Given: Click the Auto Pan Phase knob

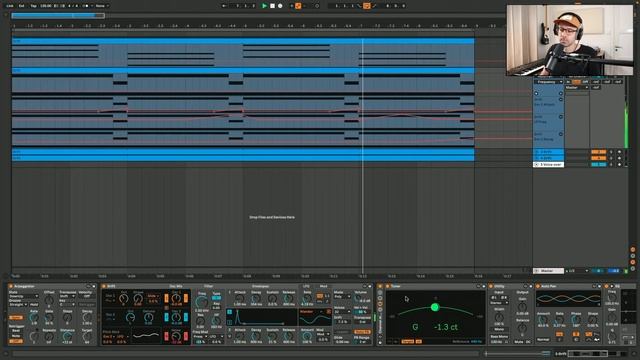Looking at the screenshot, I should 576,320.
